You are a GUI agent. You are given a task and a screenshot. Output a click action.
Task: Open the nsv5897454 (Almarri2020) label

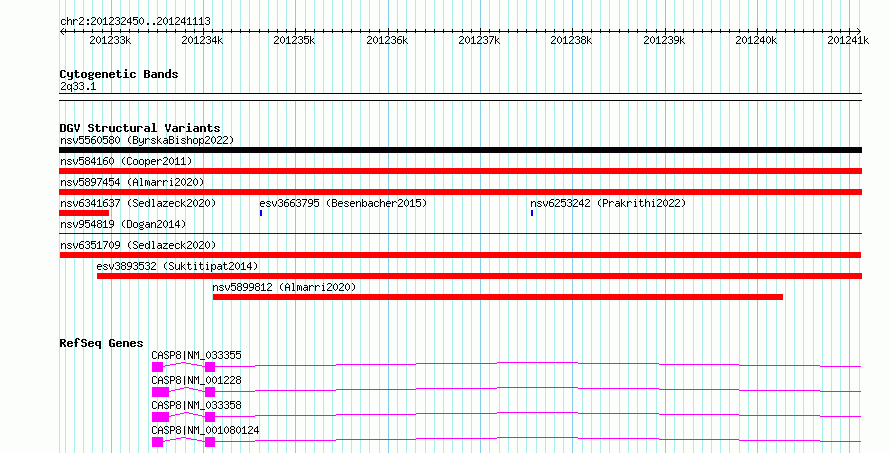click(132, 182)
